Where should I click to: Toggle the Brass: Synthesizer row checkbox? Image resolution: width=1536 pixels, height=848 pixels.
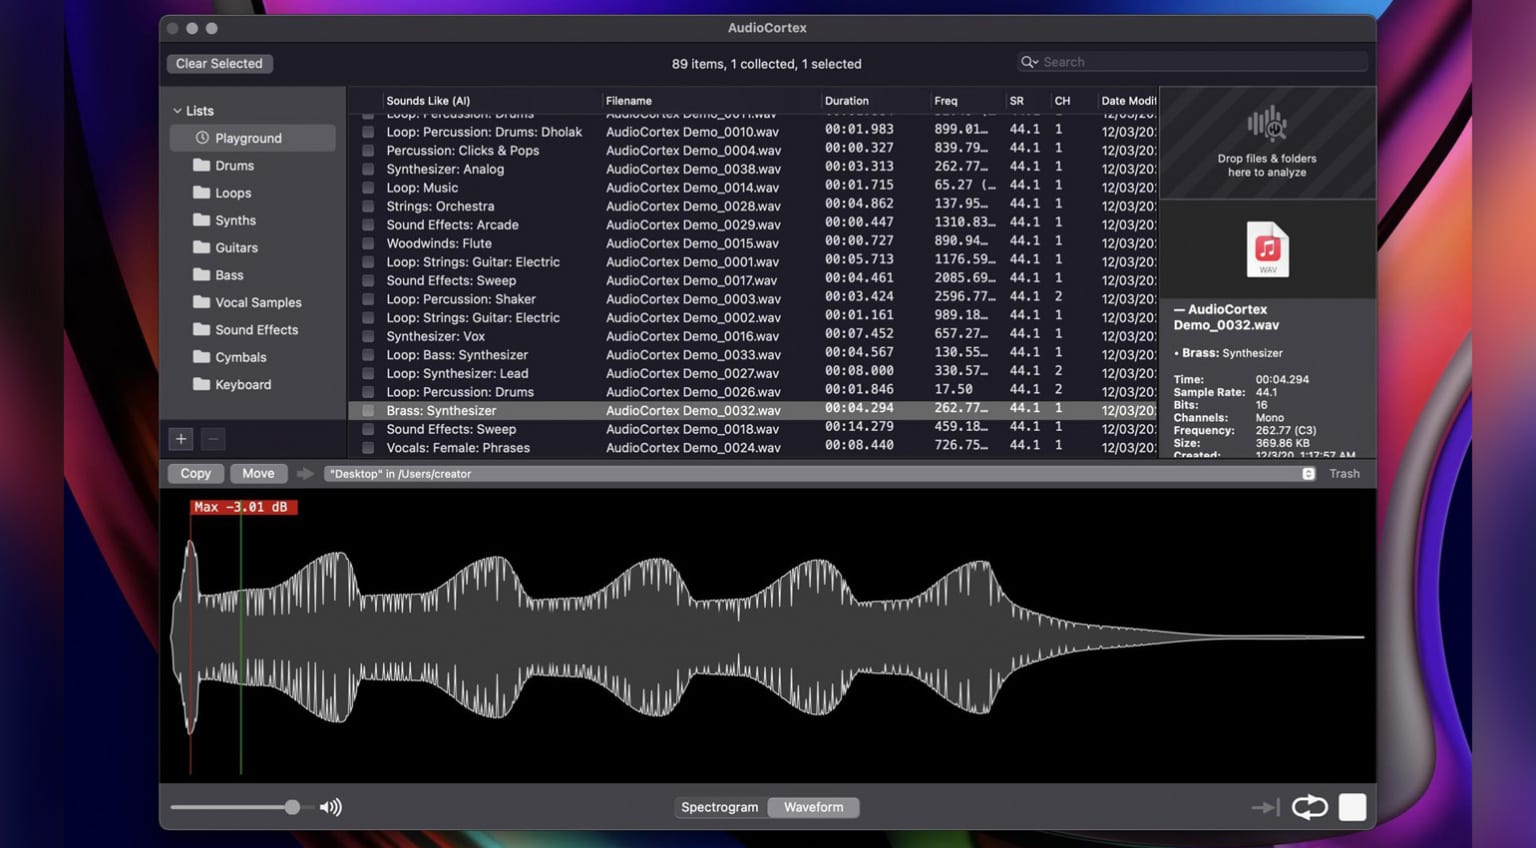click(368, 411)
